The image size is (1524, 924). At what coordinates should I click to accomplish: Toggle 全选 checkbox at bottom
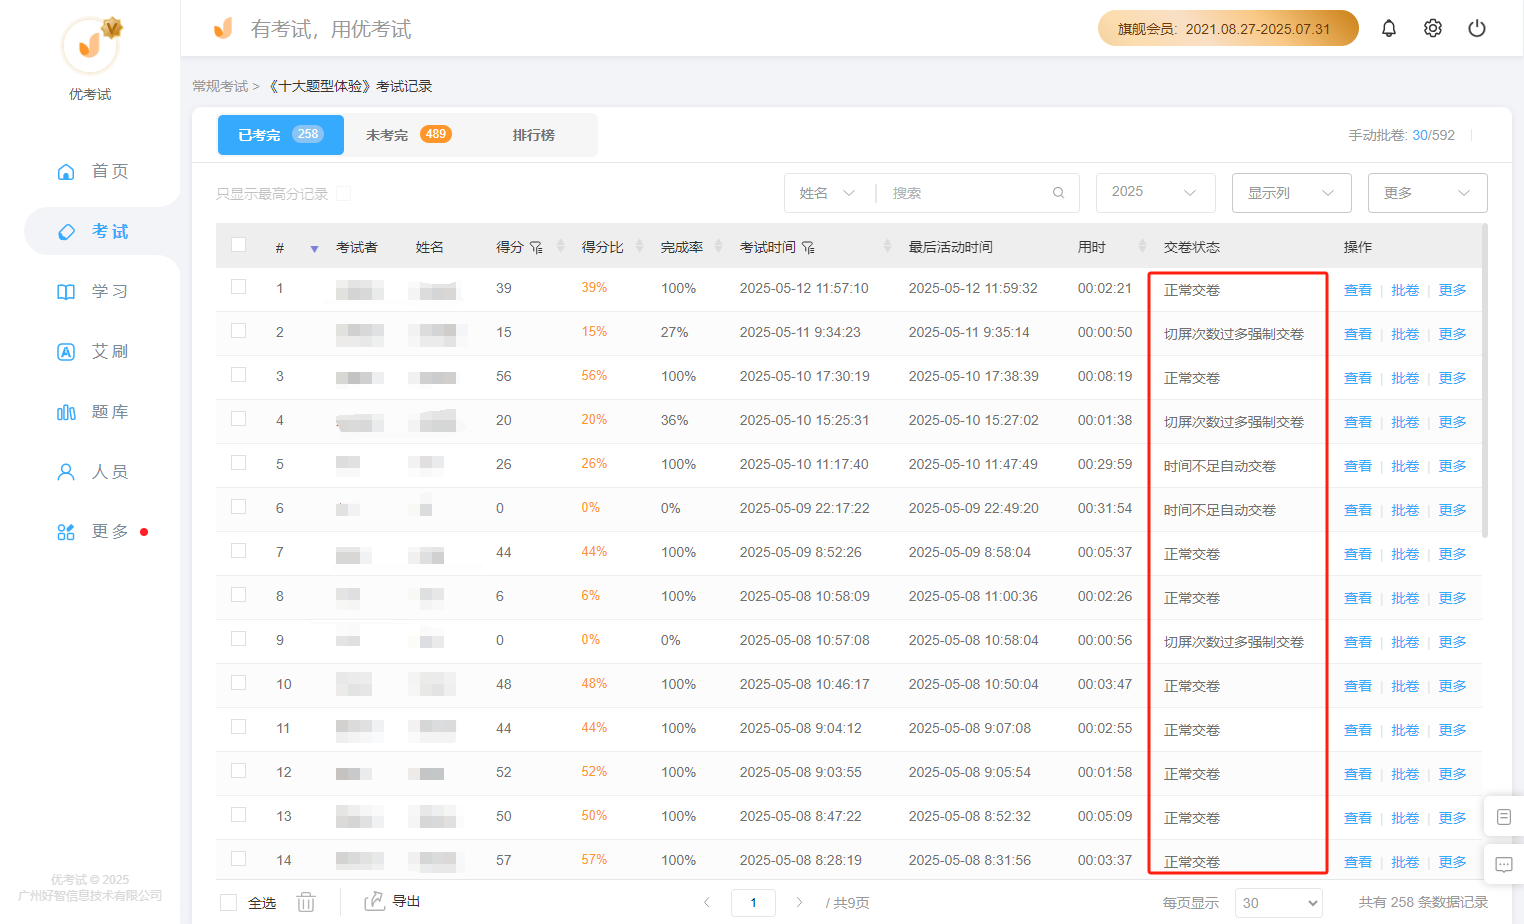(x=228, y=902)
